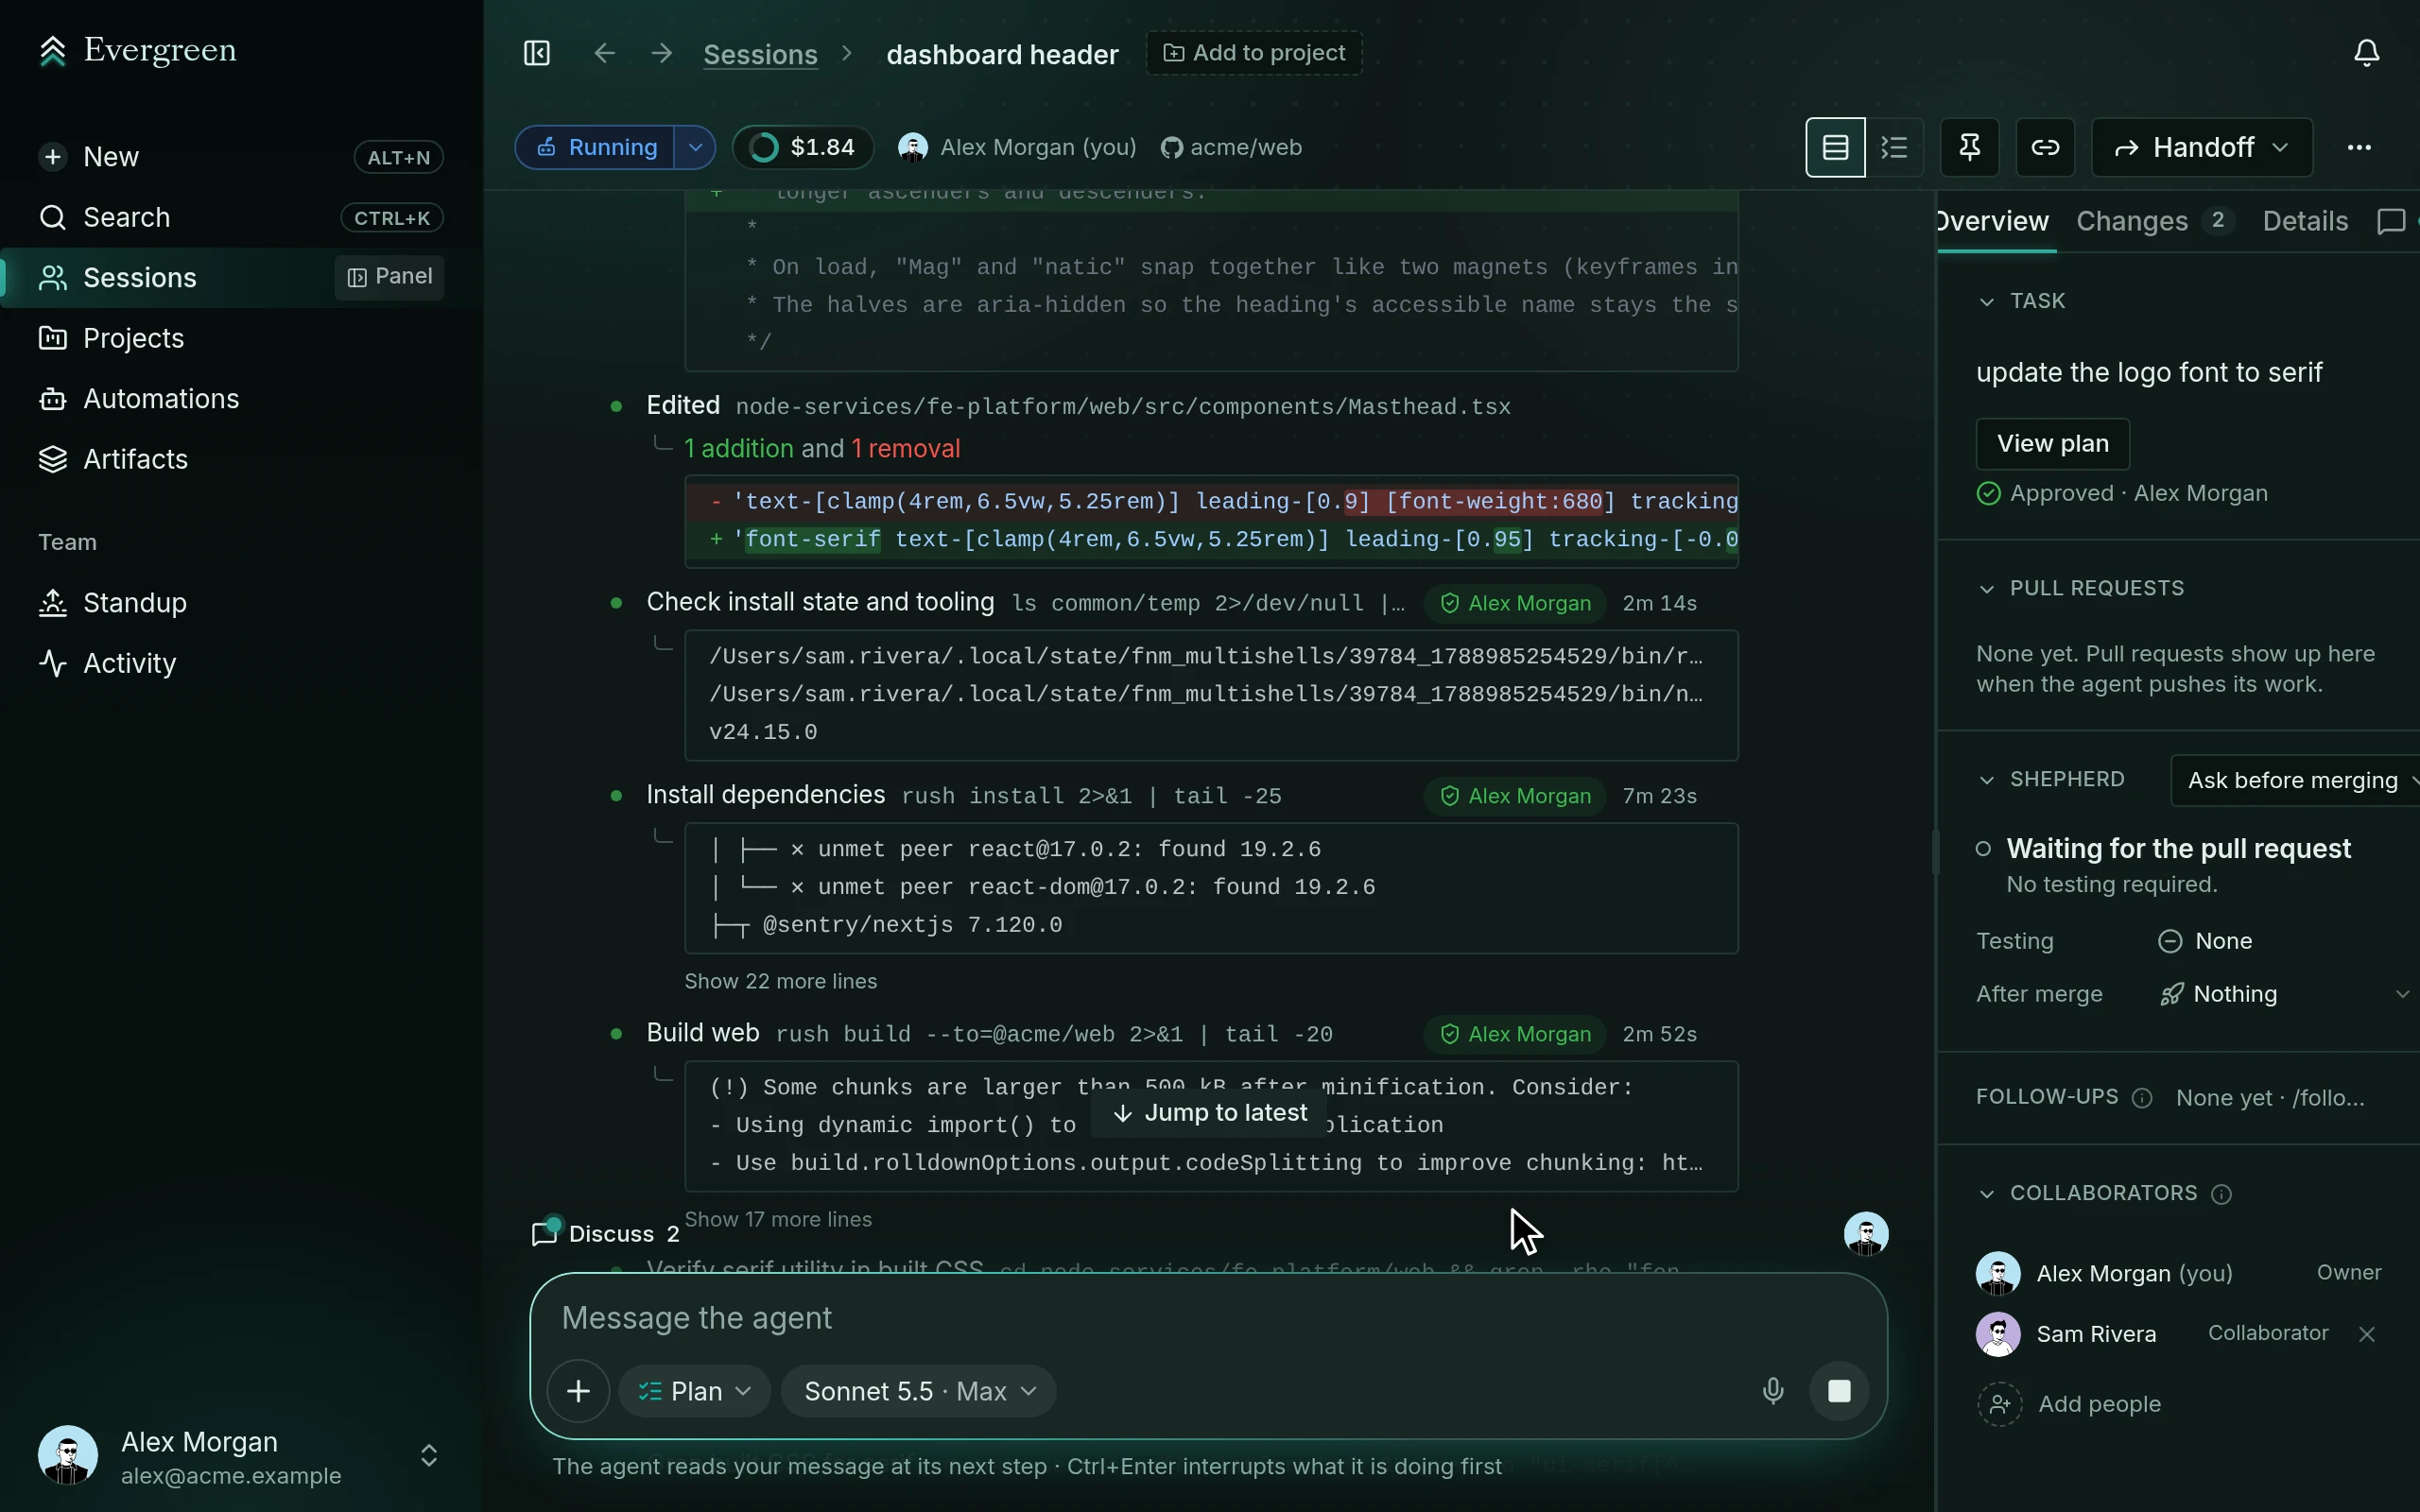The width and height of the screenshot is (2420, 1512).
Task: Toggle the sidebar collapse icon
Action: (x=537, y=53)
